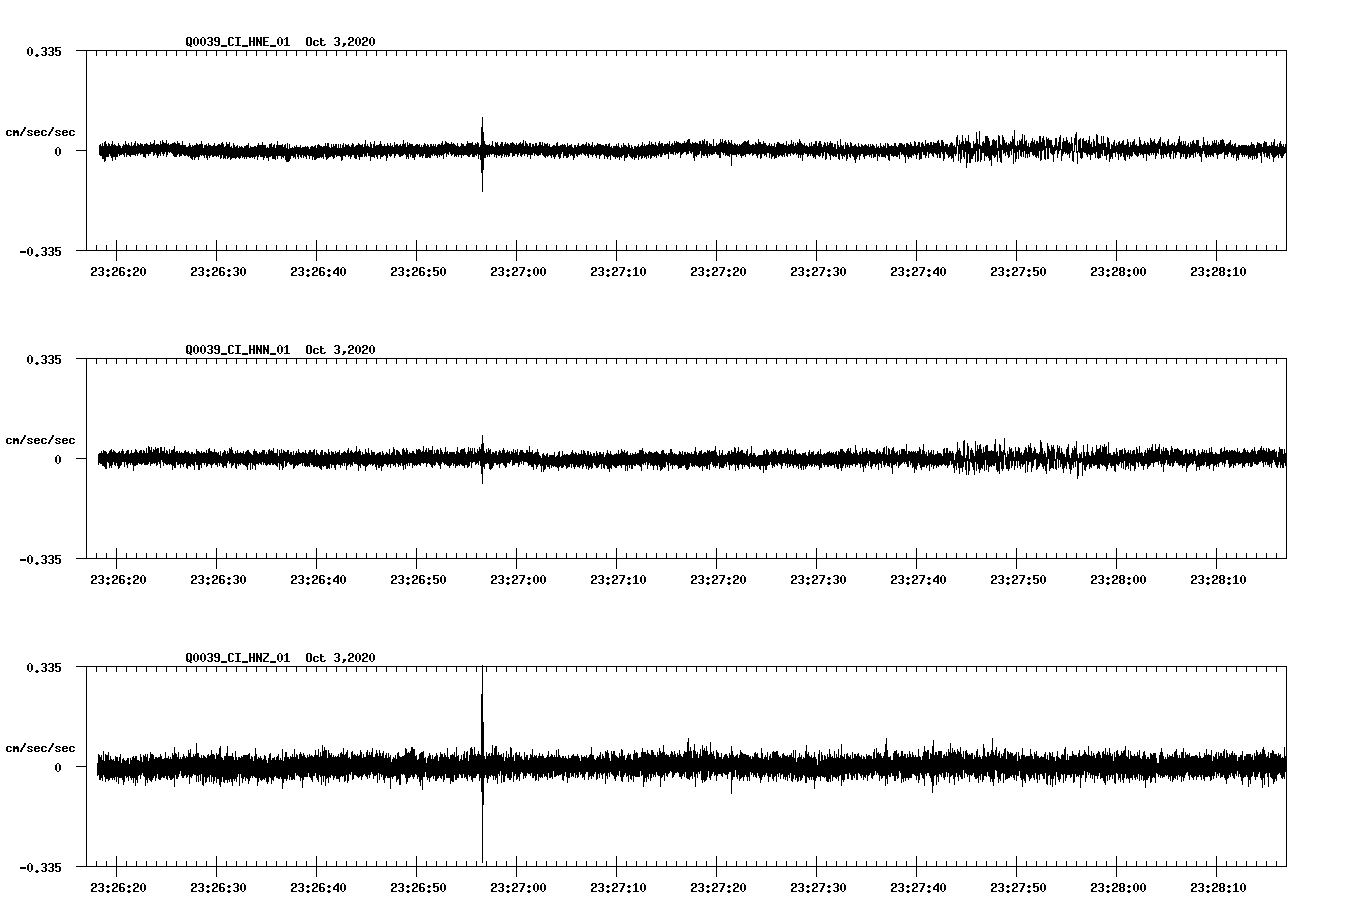The height and width of the screenshot is (924, 1358).
Task: Click the 23:27:00 tick below the HNE plot
Action: [x=519, y=269]
